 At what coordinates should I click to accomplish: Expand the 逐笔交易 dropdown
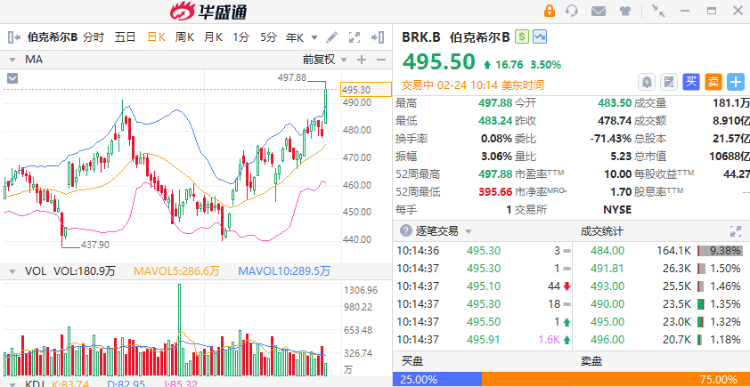tap(468, 232)
